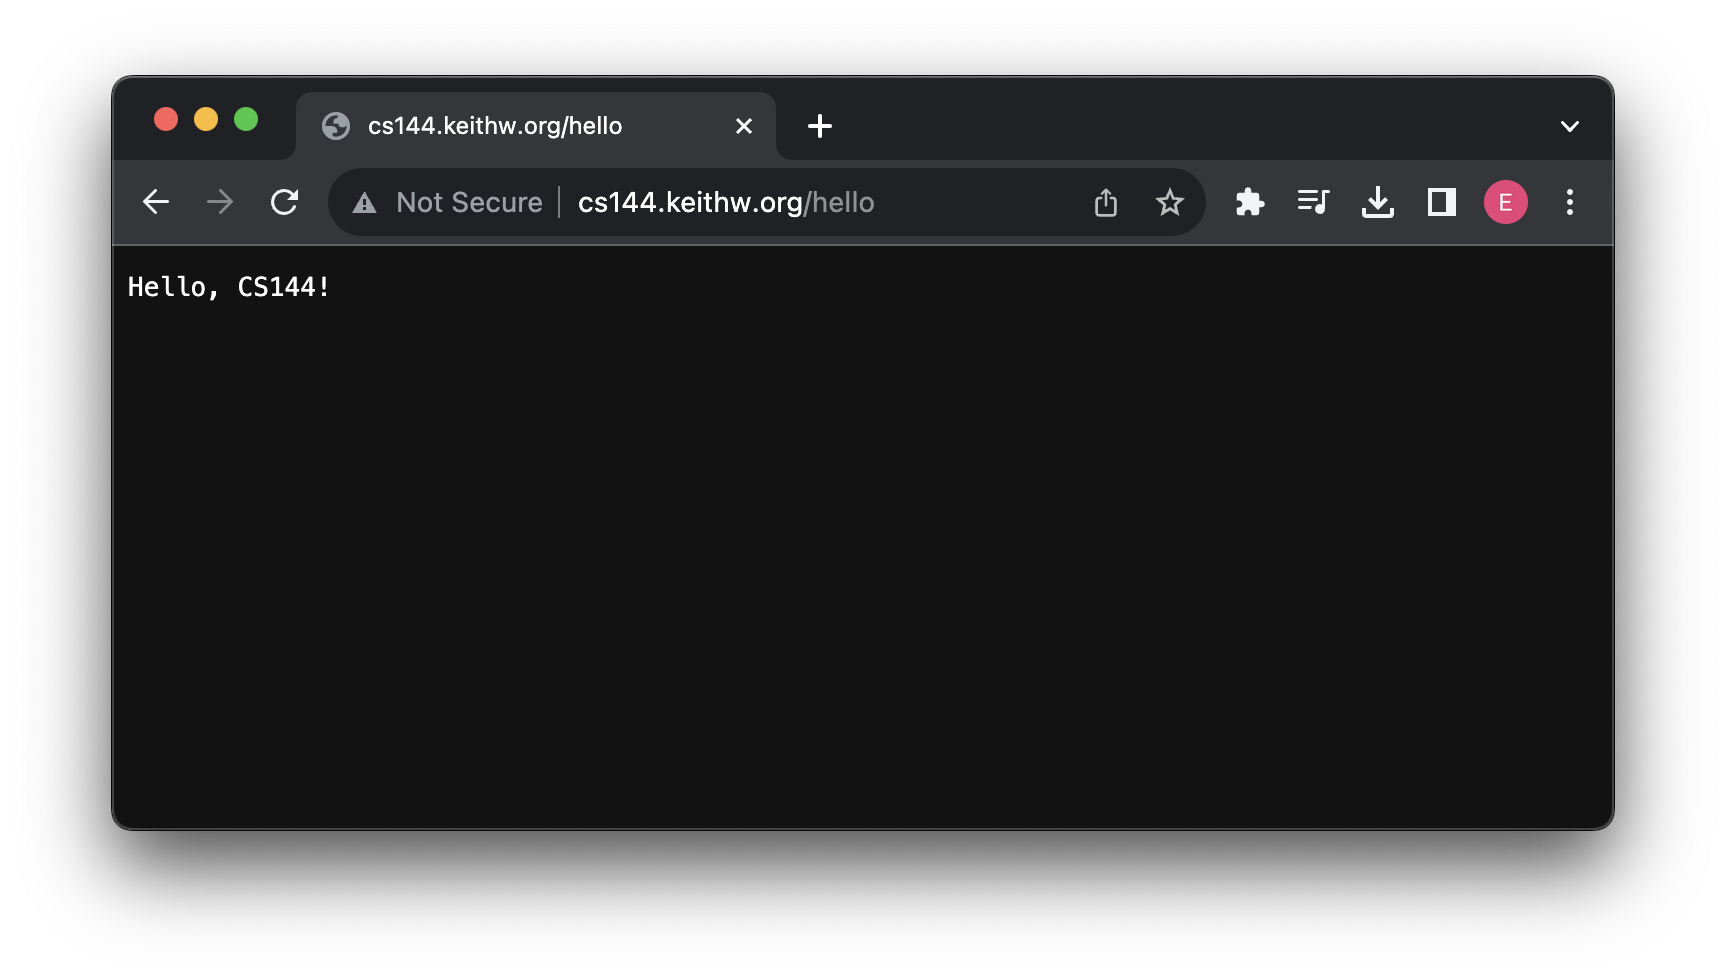This screenshot has height=978, width=1726.
Task: Click the globe favicon on the tab
Action: [x=336, y=126]
